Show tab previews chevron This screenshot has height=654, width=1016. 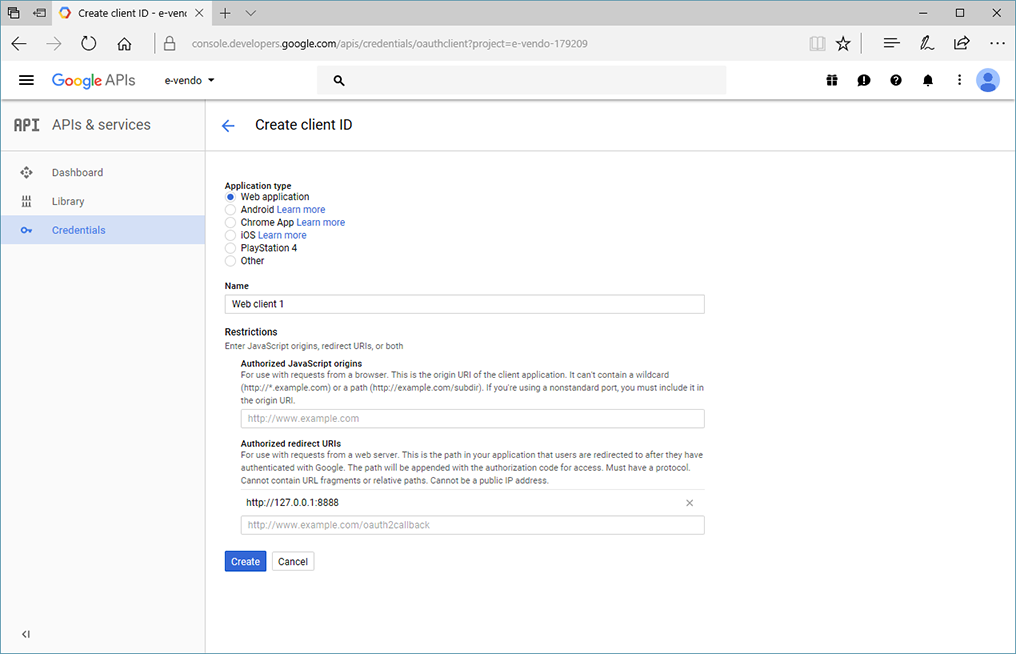click(x=251, y=13)
